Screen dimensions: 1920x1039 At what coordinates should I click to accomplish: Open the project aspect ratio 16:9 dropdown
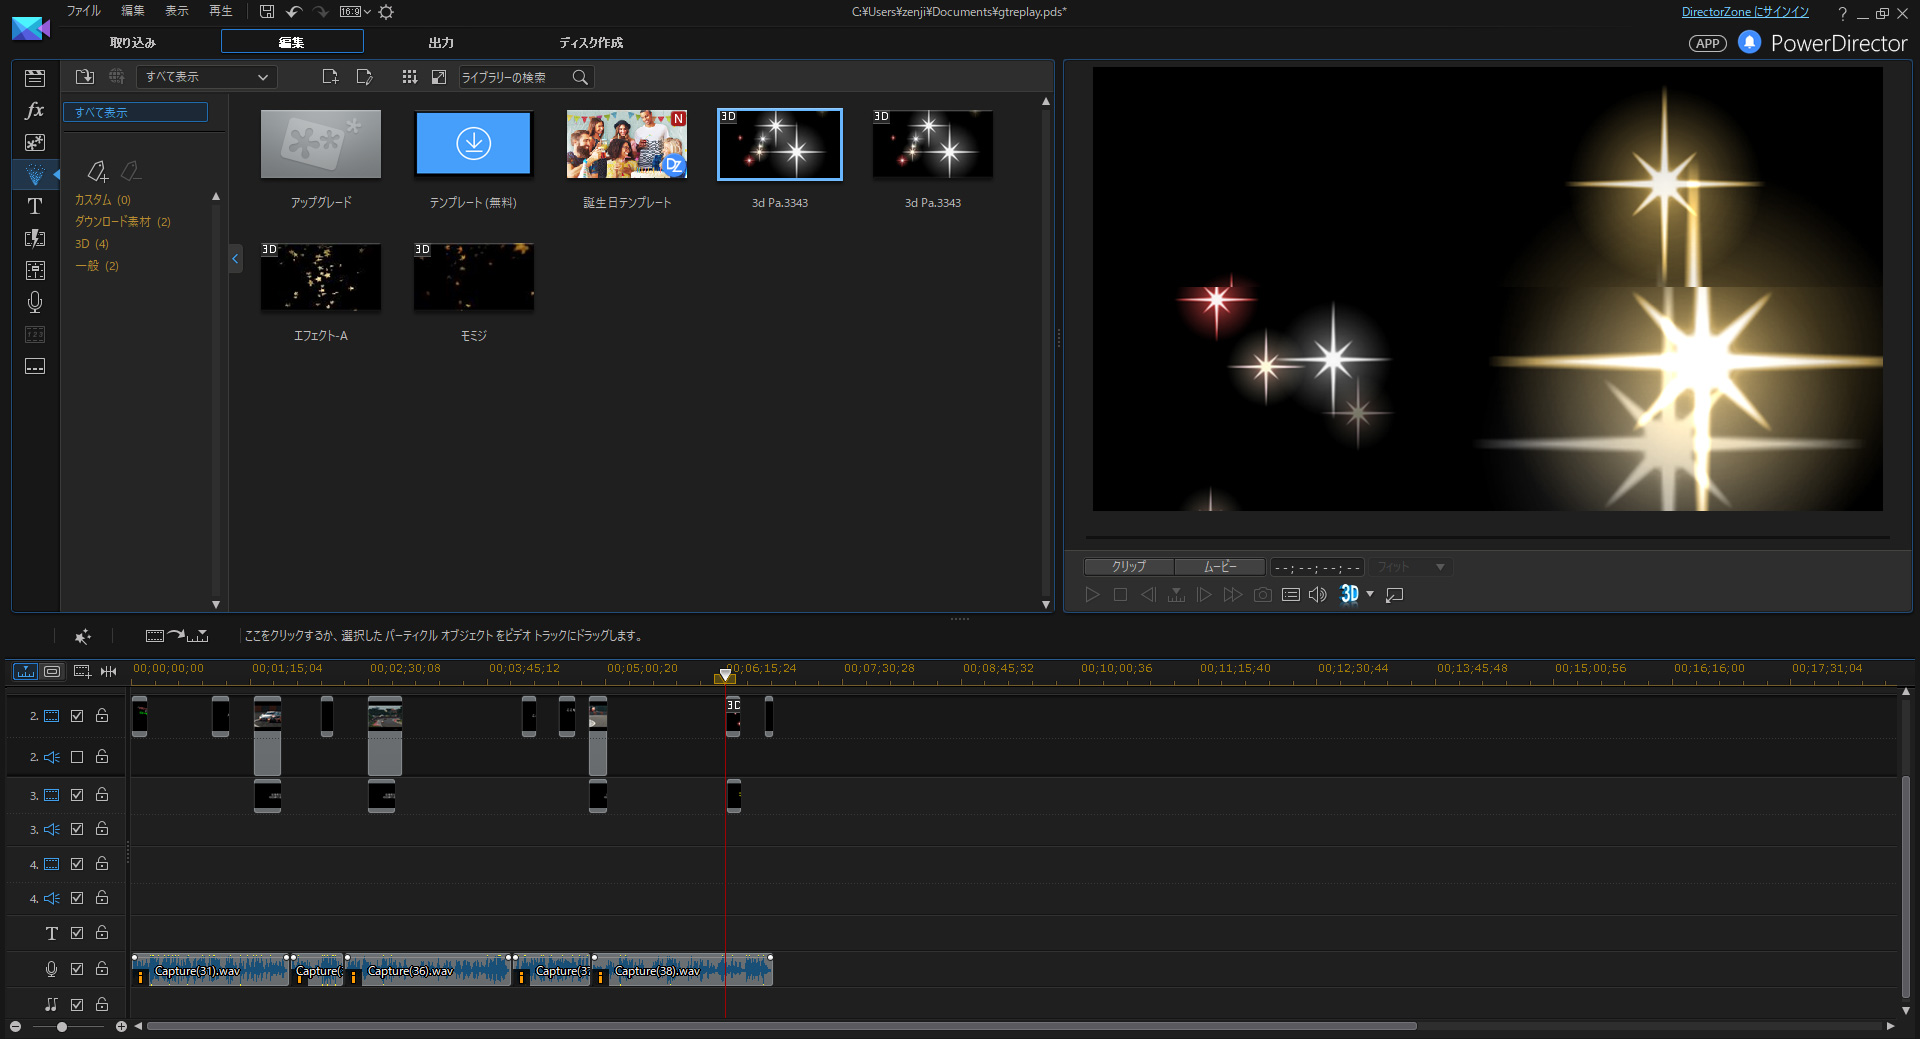pyautogui.click(x=354, y=12)
